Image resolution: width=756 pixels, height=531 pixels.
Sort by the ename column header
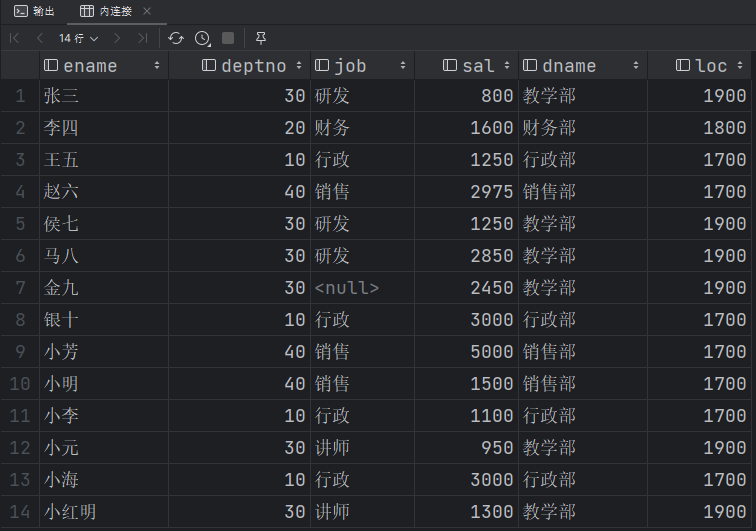104,66
